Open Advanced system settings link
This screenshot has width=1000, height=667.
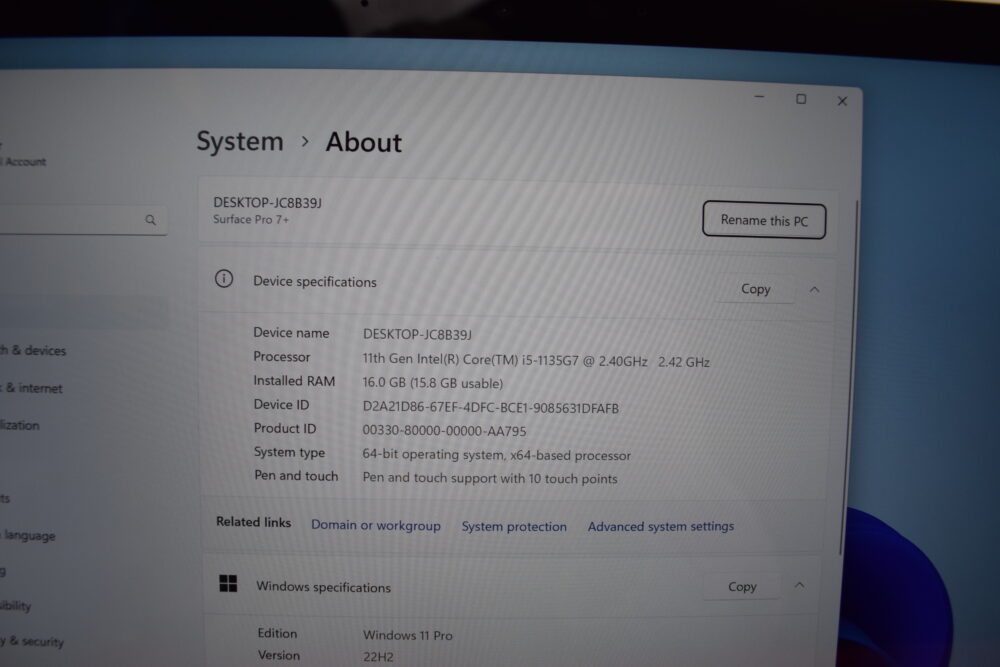pos(661,526)
